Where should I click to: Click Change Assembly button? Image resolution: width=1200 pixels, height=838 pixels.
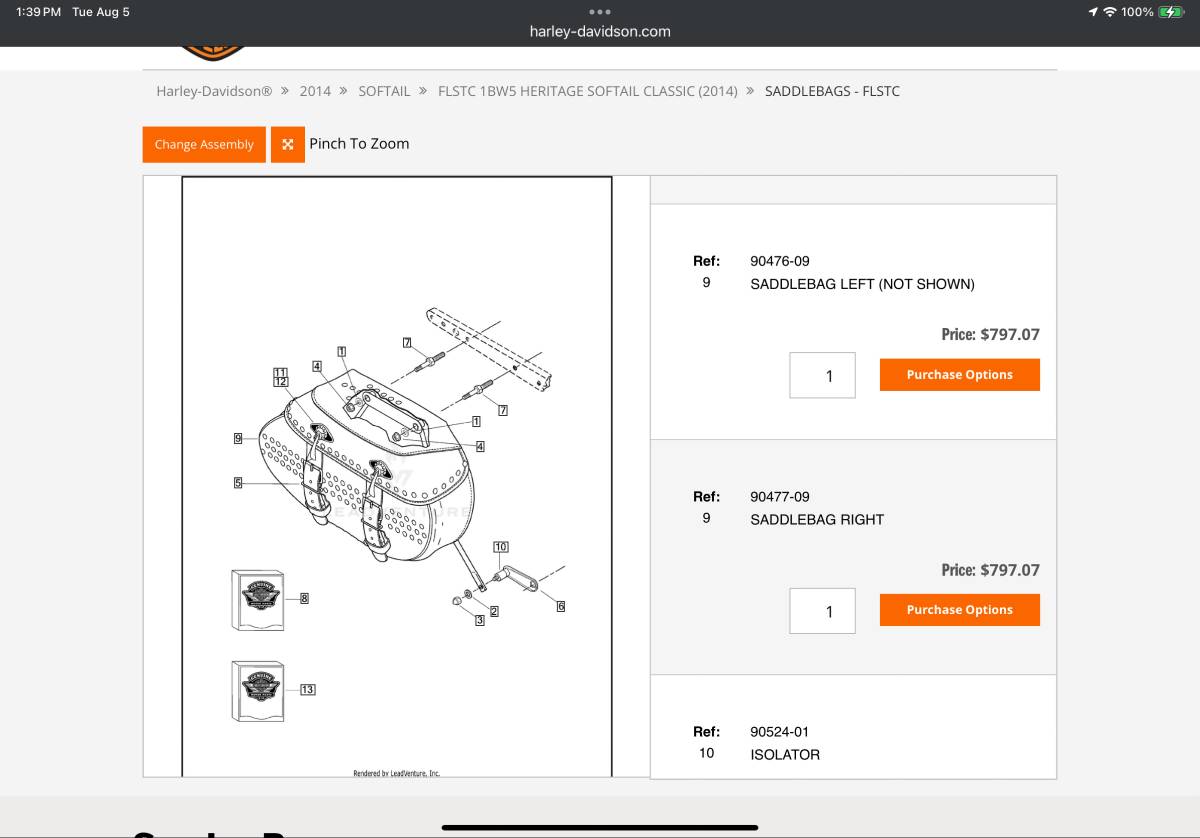(204, 144)
